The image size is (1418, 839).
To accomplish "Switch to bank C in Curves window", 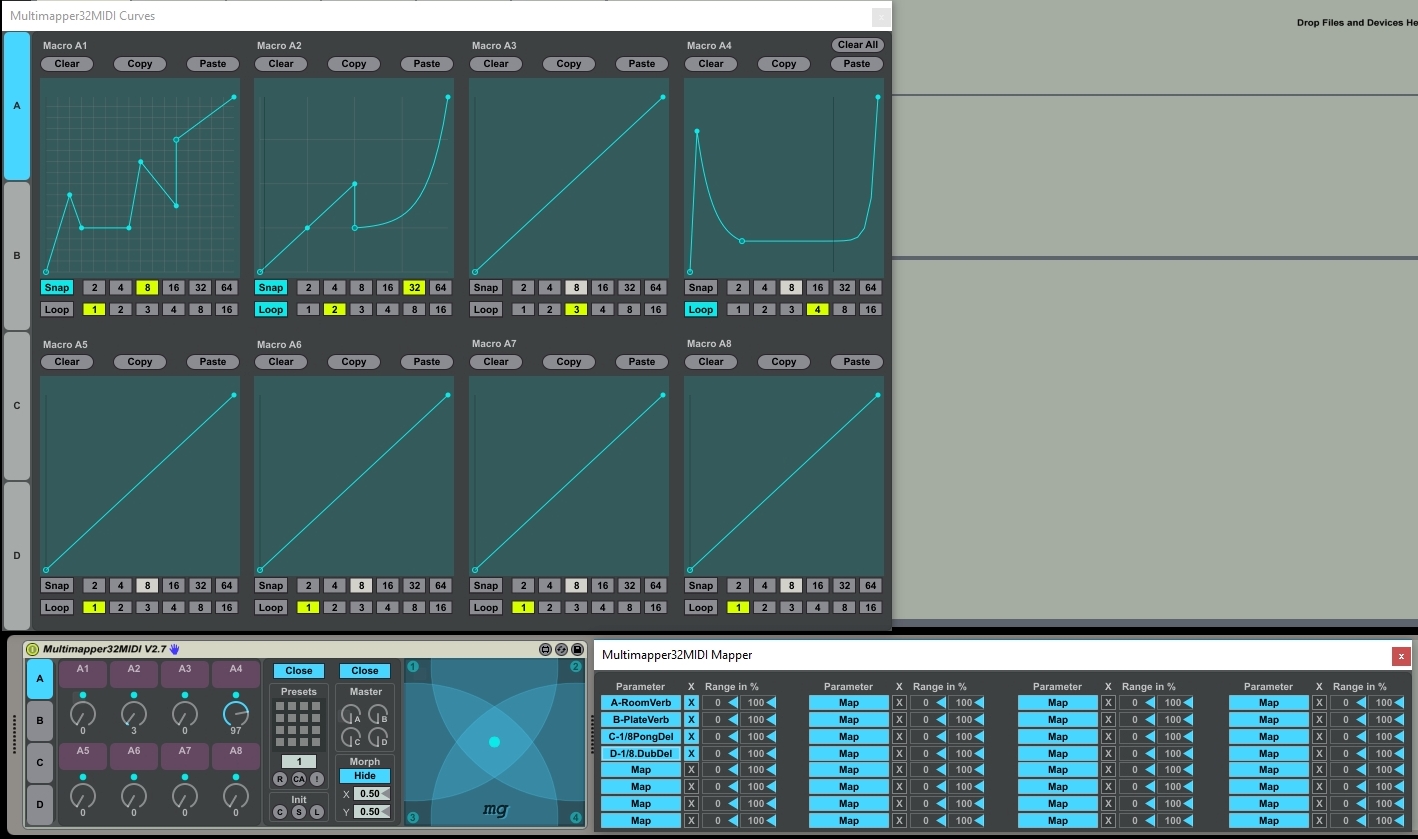I will click(x=17, y=406).
